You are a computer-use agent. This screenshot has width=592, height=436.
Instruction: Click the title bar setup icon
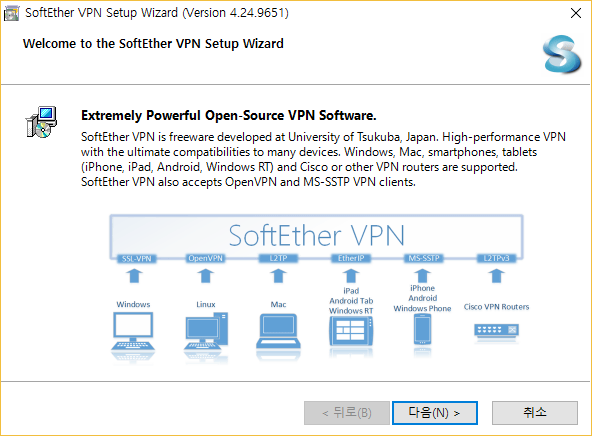click(11, 13)
